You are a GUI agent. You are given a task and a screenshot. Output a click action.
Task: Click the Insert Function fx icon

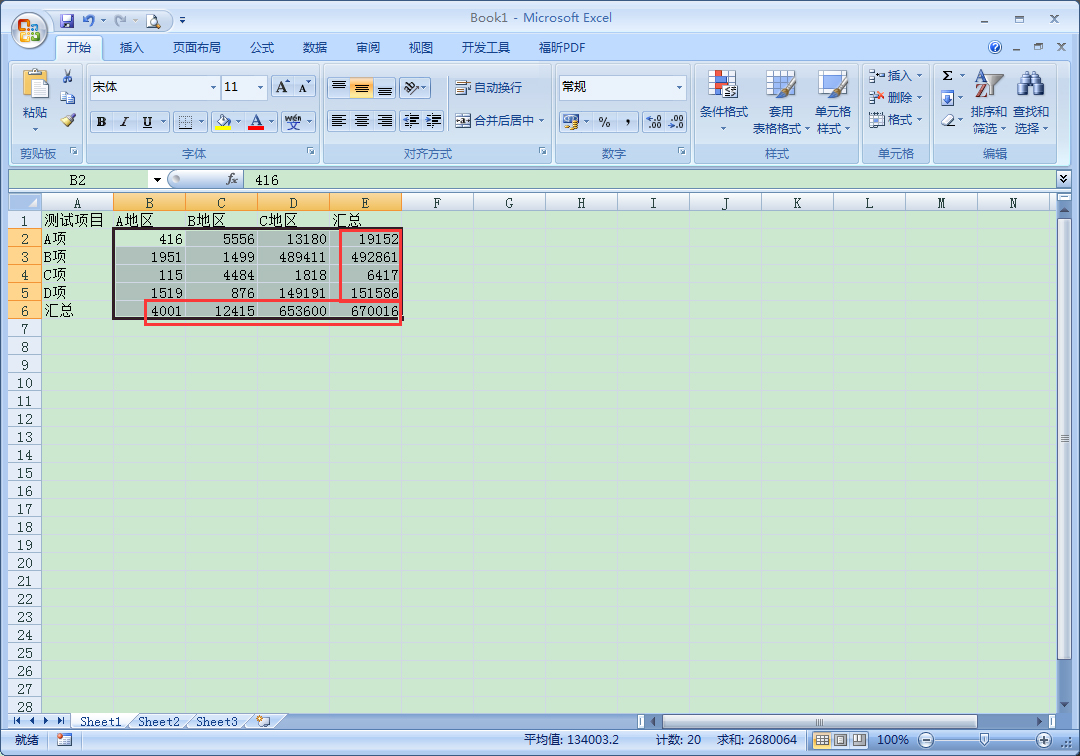point(232,180)
